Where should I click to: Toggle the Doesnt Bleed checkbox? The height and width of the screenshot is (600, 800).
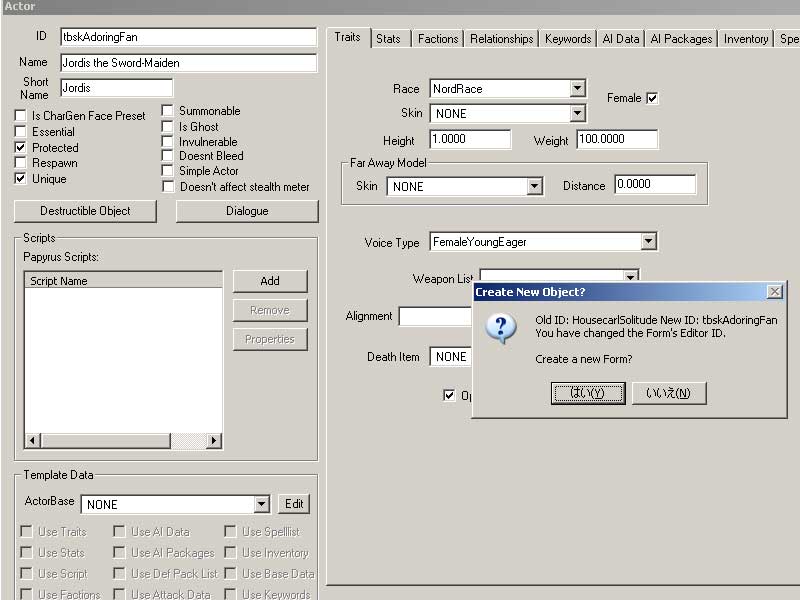point(167,156)
